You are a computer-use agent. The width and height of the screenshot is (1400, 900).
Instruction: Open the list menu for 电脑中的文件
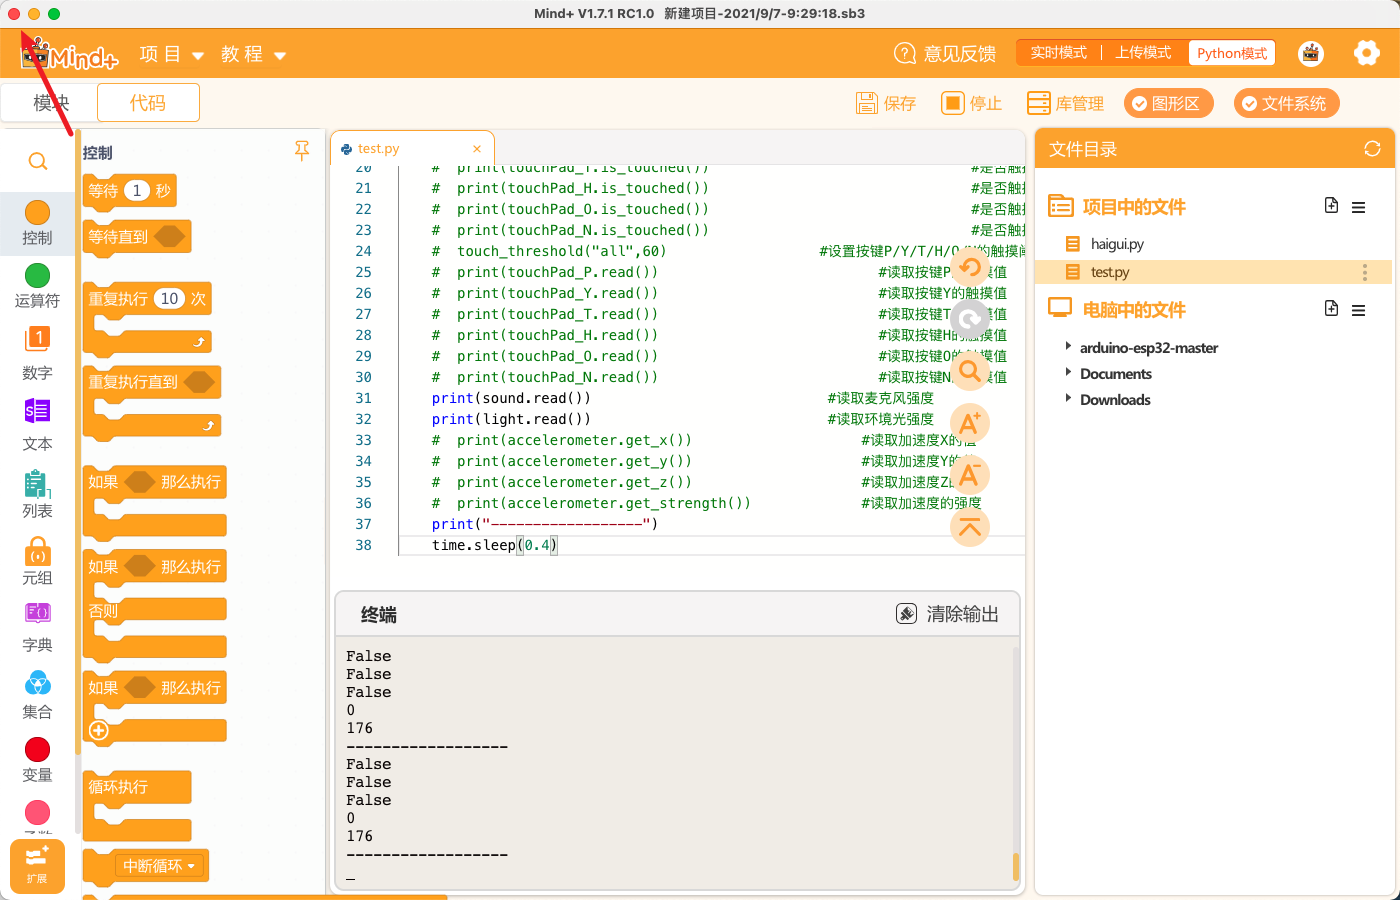click(1358, 310)
